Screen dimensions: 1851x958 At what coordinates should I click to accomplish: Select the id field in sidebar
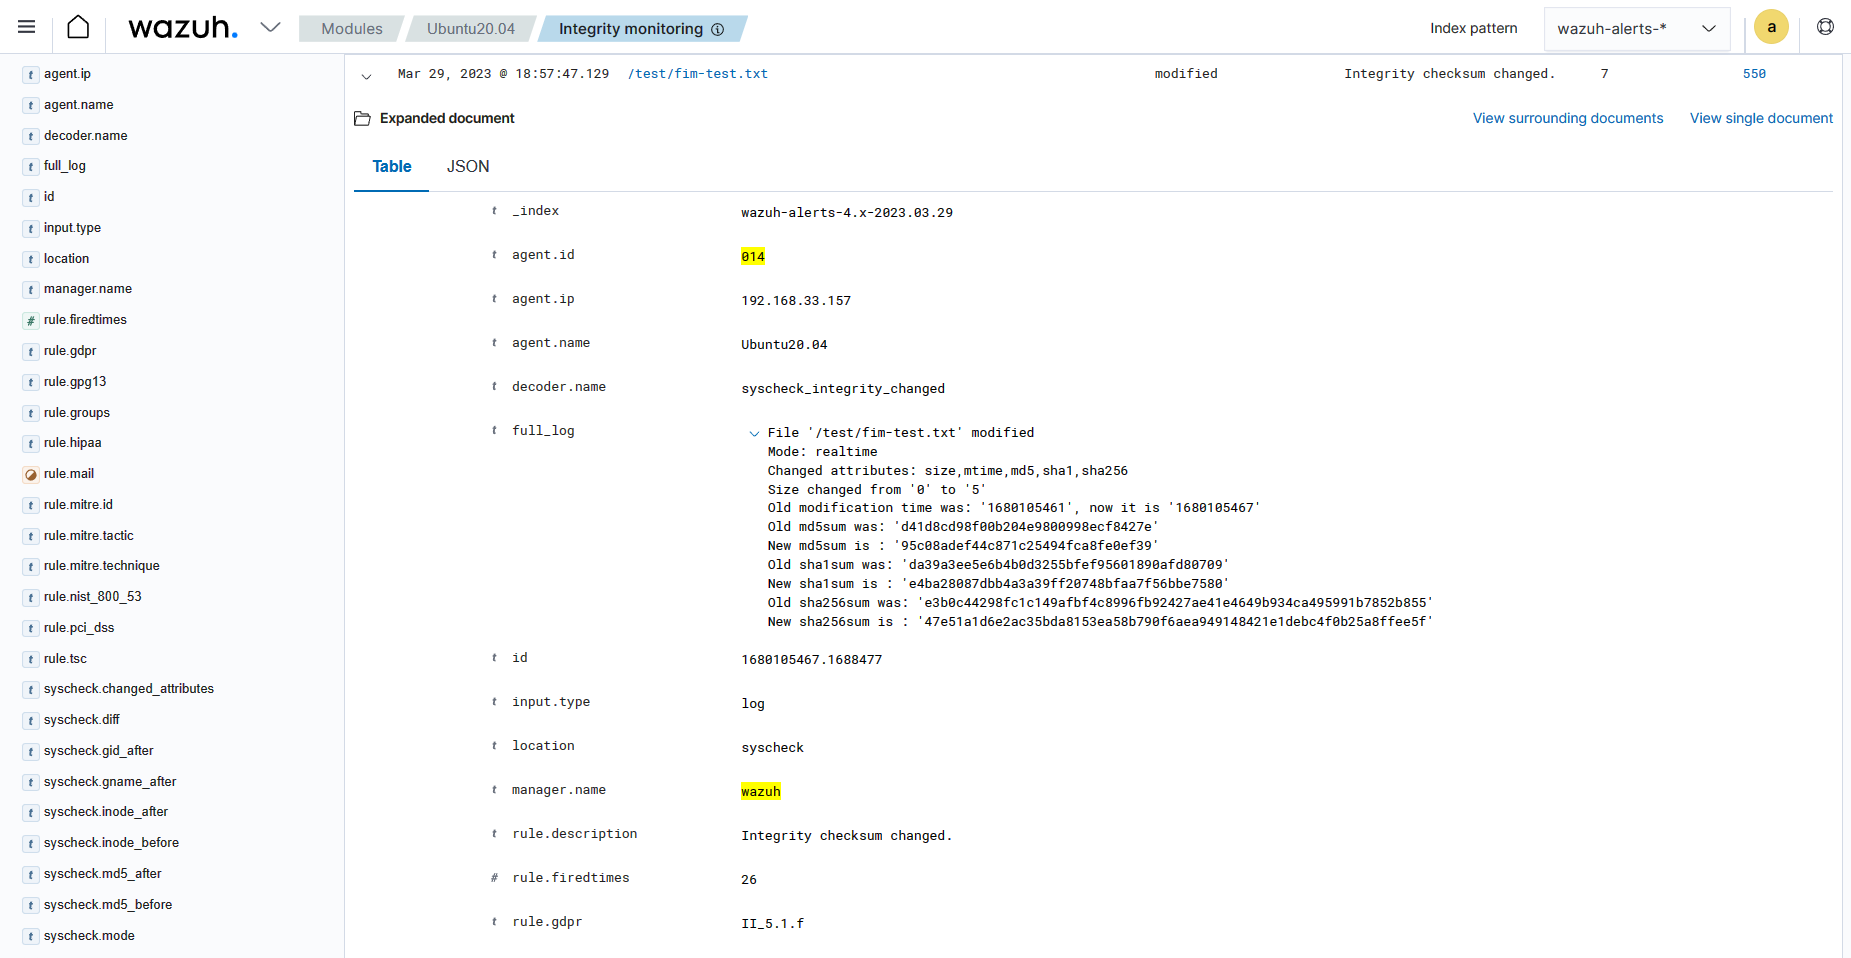[x=49, y=197]
